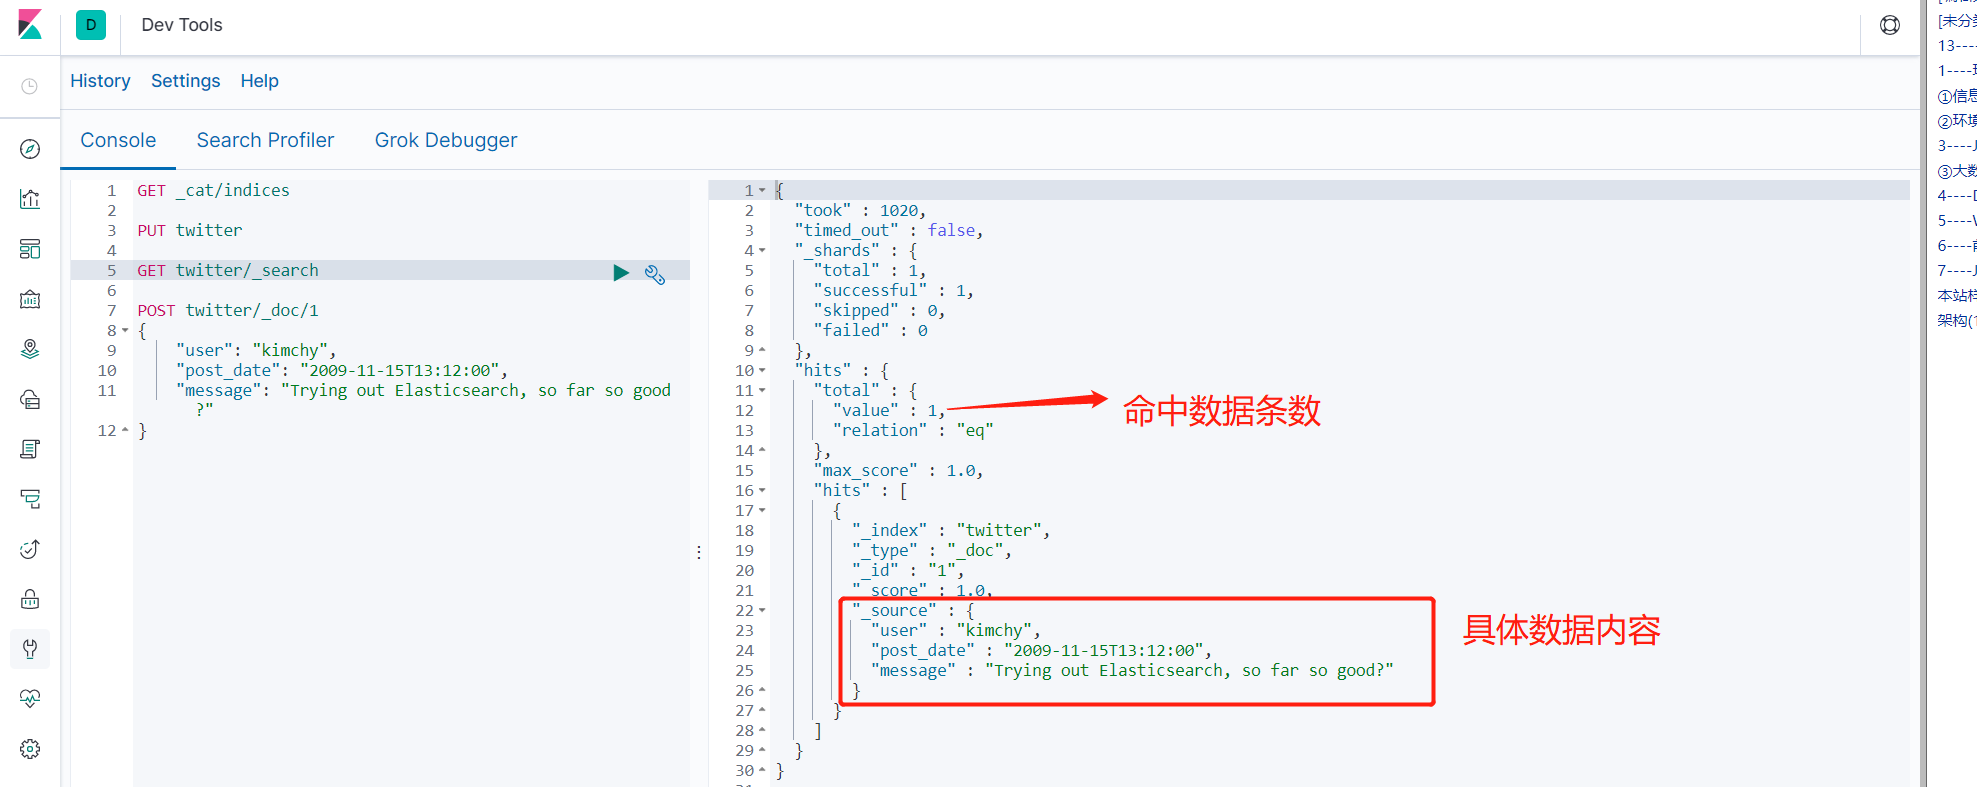Switch to the Grok Debugger tab

click(446, 140)
